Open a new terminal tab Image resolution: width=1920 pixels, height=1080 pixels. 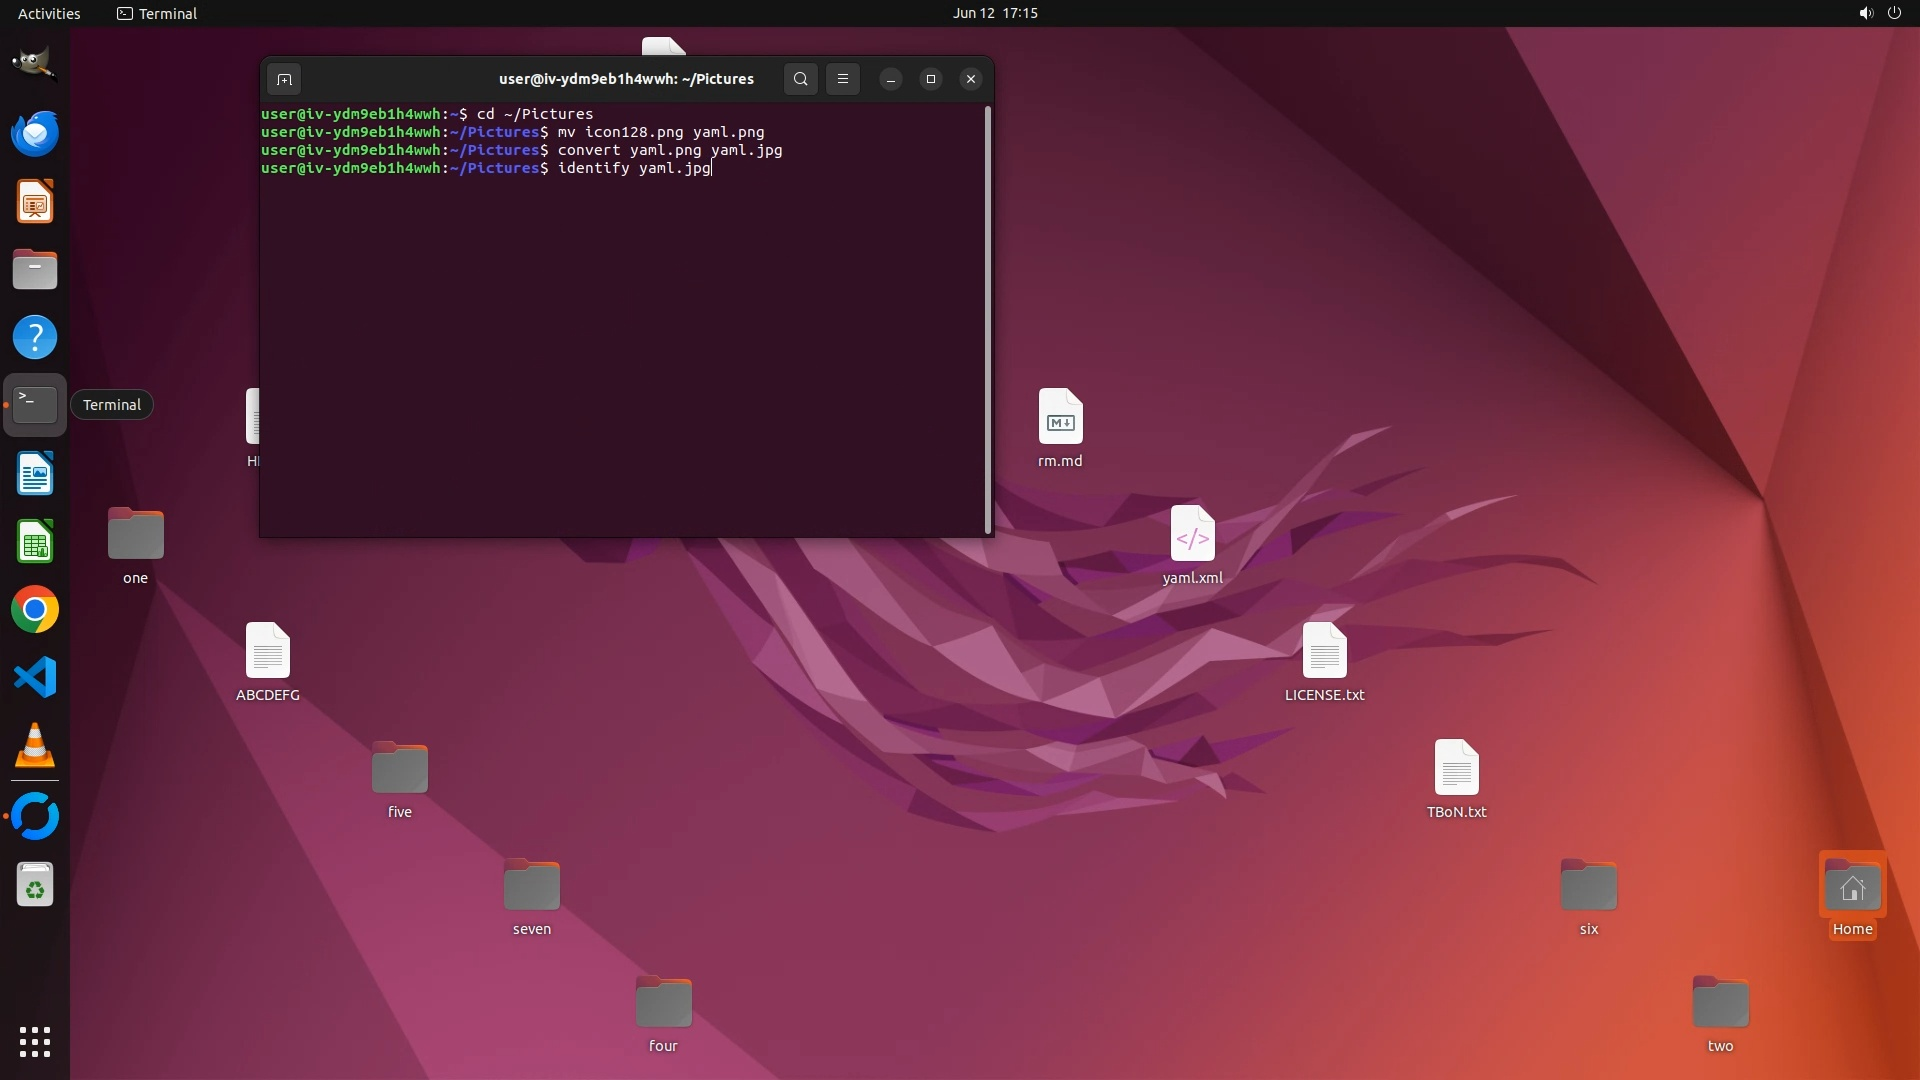pos(284,79)
